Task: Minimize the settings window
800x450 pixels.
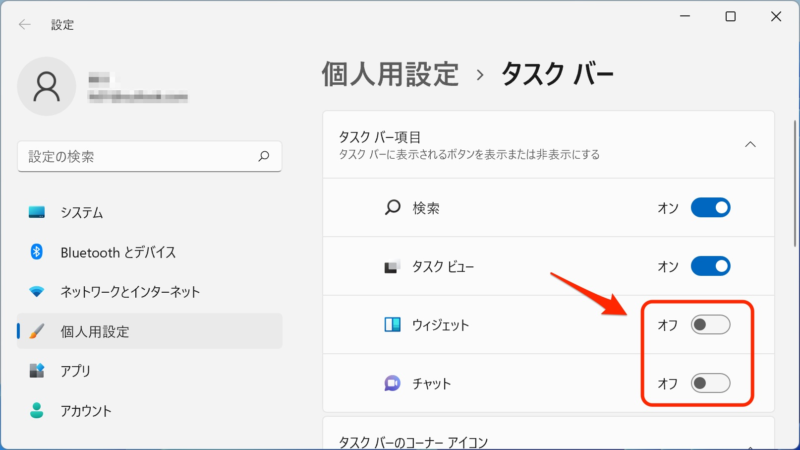Action: (685, 16)
